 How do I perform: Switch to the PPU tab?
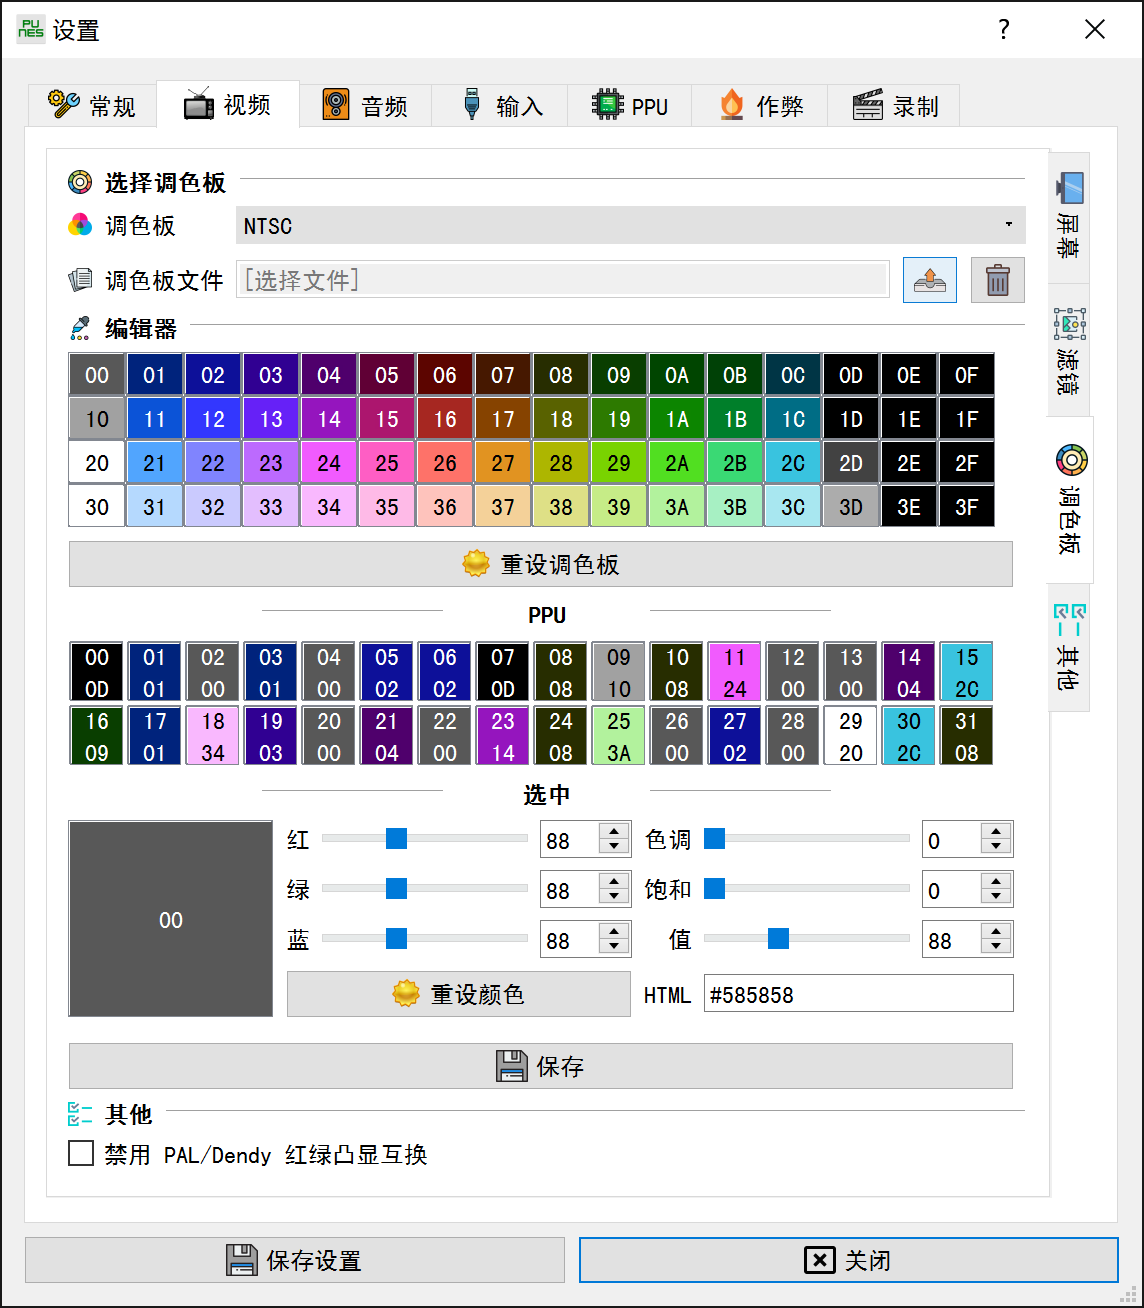[631, 106]
